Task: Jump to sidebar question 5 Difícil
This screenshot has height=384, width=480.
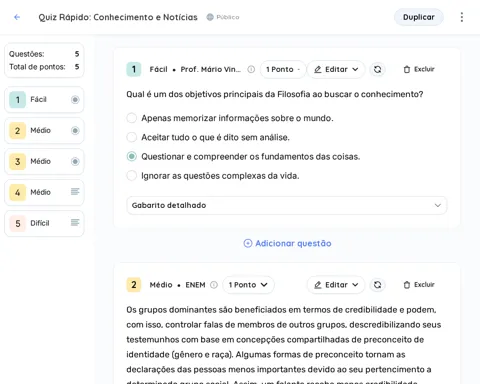Action: coord(44,223)
